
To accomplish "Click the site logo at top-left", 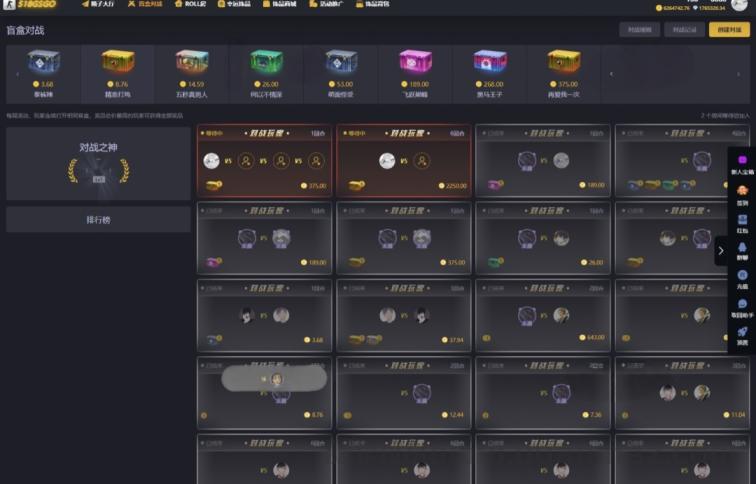I will pos(30,4).
